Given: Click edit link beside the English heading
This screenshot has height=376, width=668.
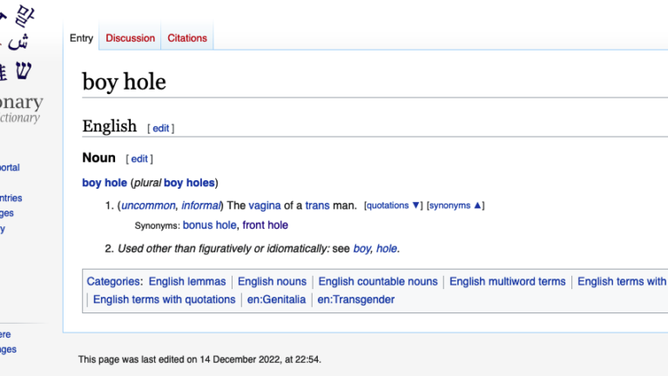Looking at the screenshot, I should (161, 128).
